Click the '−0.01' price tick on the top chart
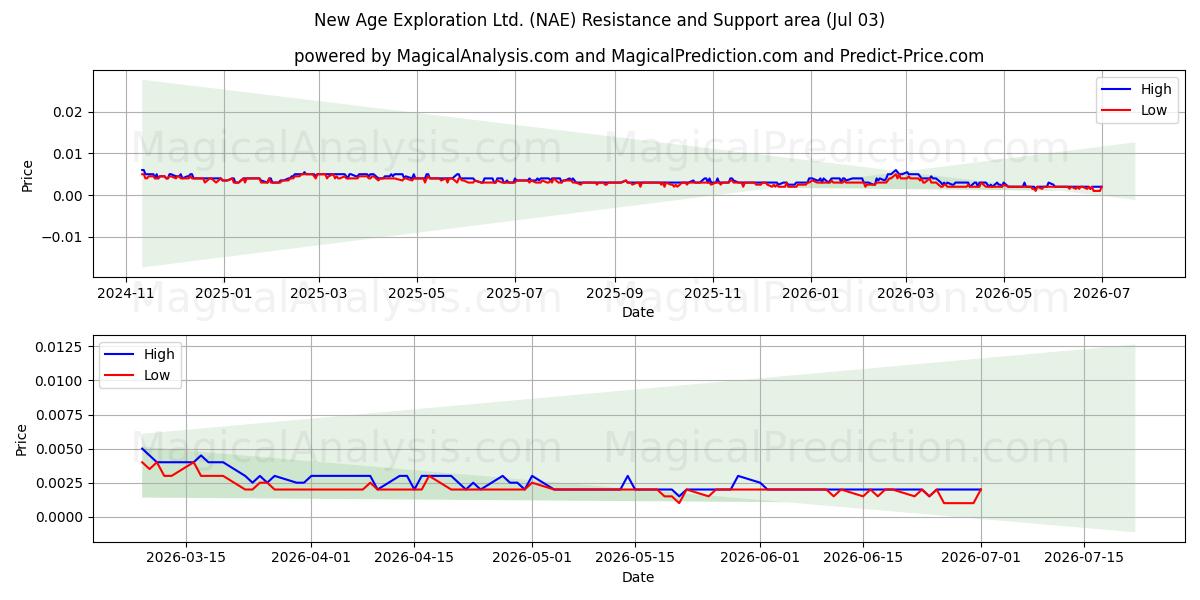This screenshot has height=600, width=1200. click(x=63, y=237)
